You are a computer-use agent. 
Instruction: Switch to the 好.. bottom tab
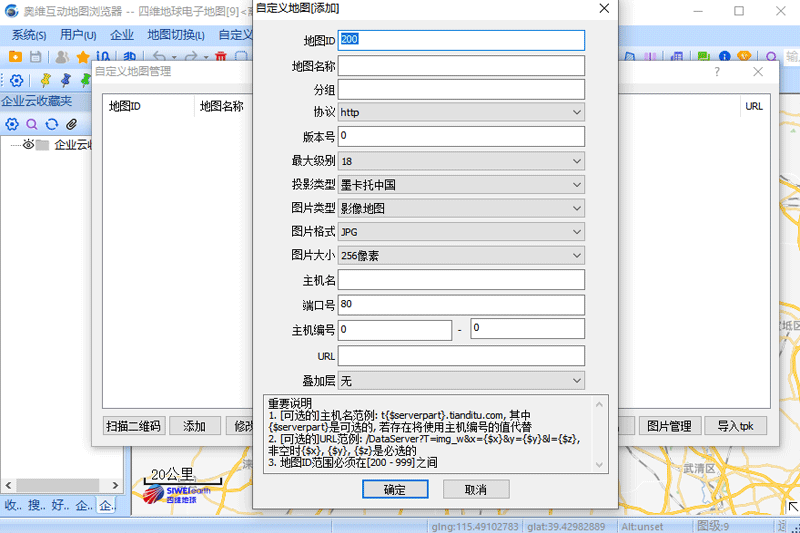(60, 505)
